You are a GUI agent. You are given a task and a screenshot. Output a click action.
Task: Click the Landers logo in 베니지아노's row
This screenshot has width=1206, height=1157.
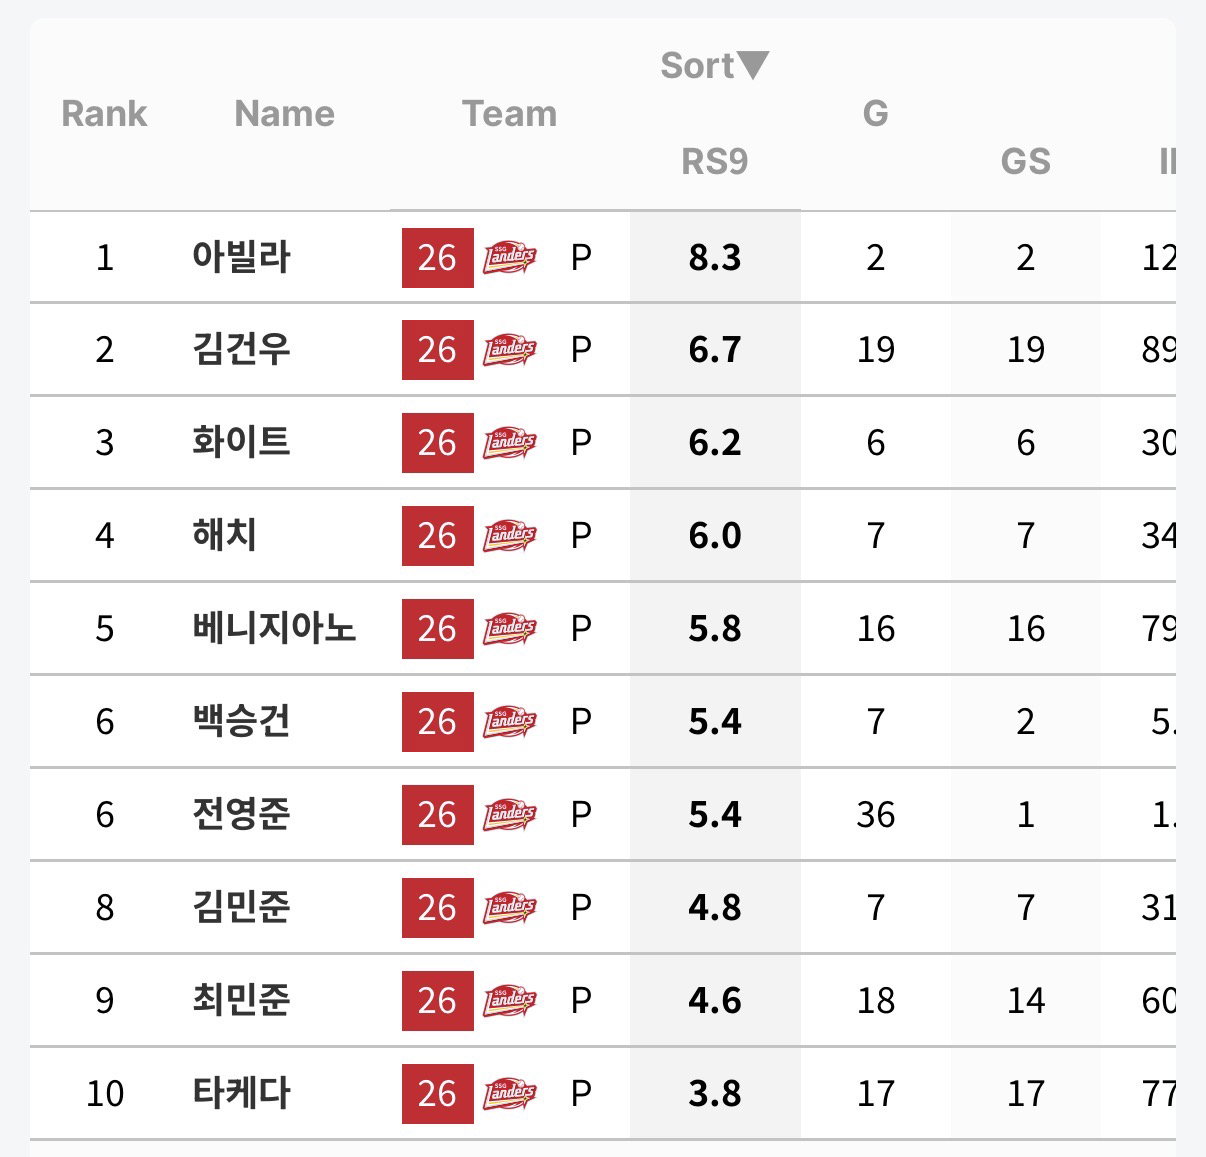[510, 629]
